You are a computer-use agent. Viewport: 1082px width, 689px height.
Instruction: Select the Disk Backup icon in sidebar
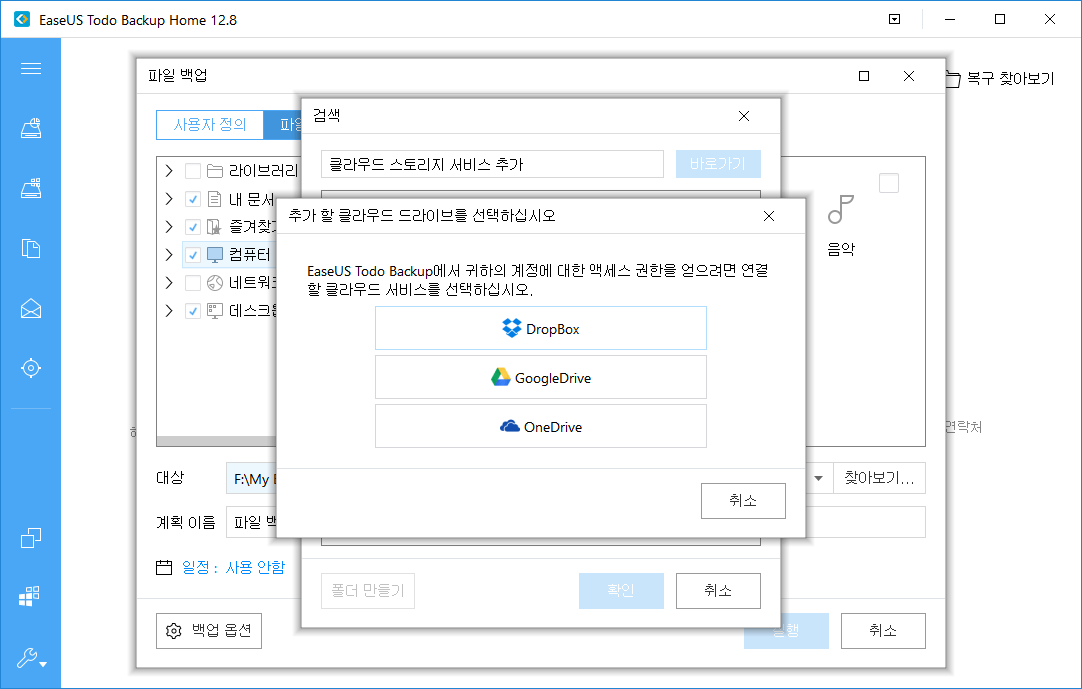pyautogui.click(x=30, y=128)
